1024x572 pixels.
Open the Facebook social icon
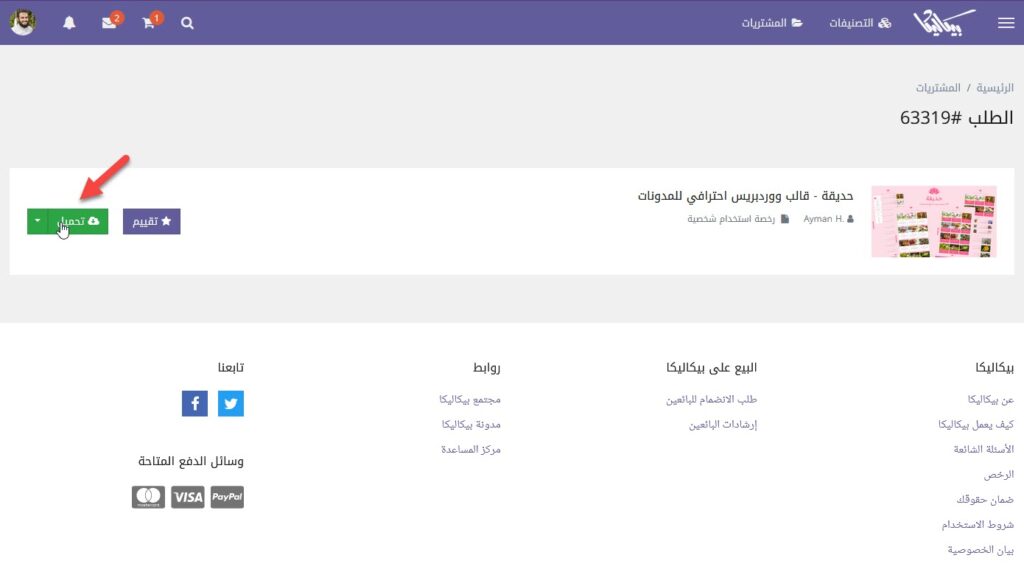click(x=195, y=404)
